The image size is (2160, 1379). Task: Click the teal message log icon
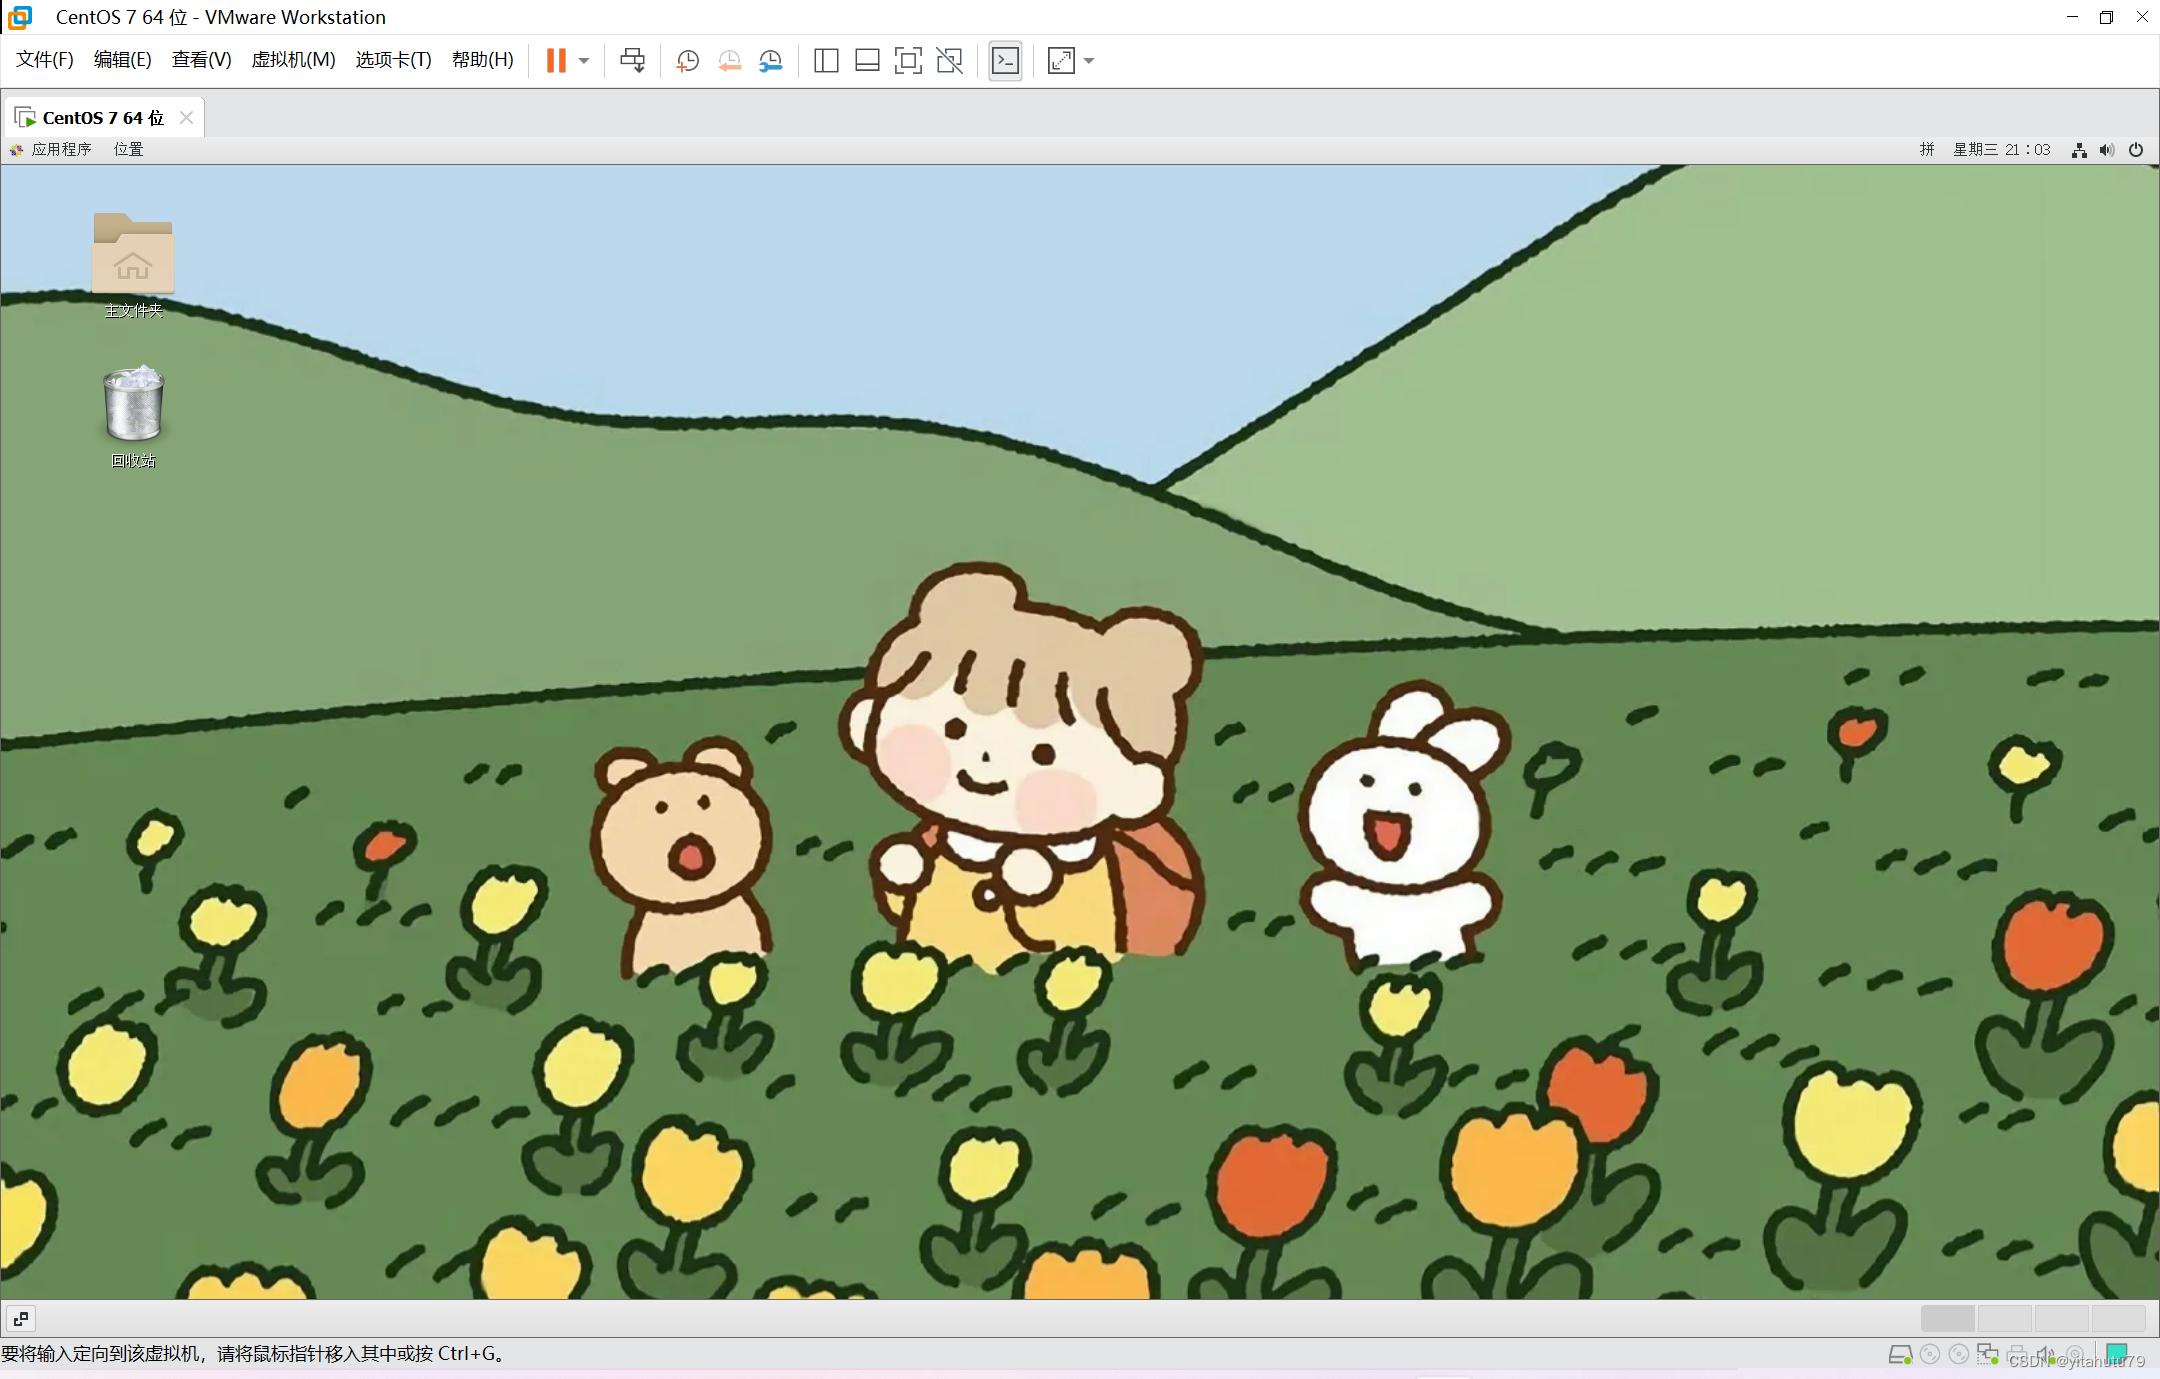2117,1354
